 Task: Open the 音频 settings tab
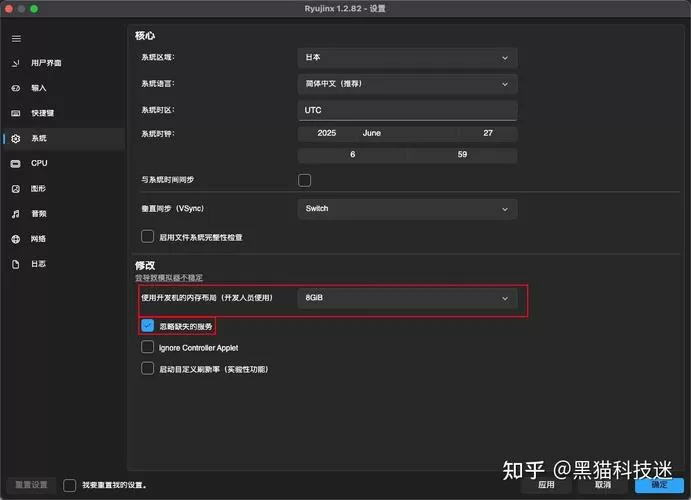pyautogui.click(x=64, y=214)
